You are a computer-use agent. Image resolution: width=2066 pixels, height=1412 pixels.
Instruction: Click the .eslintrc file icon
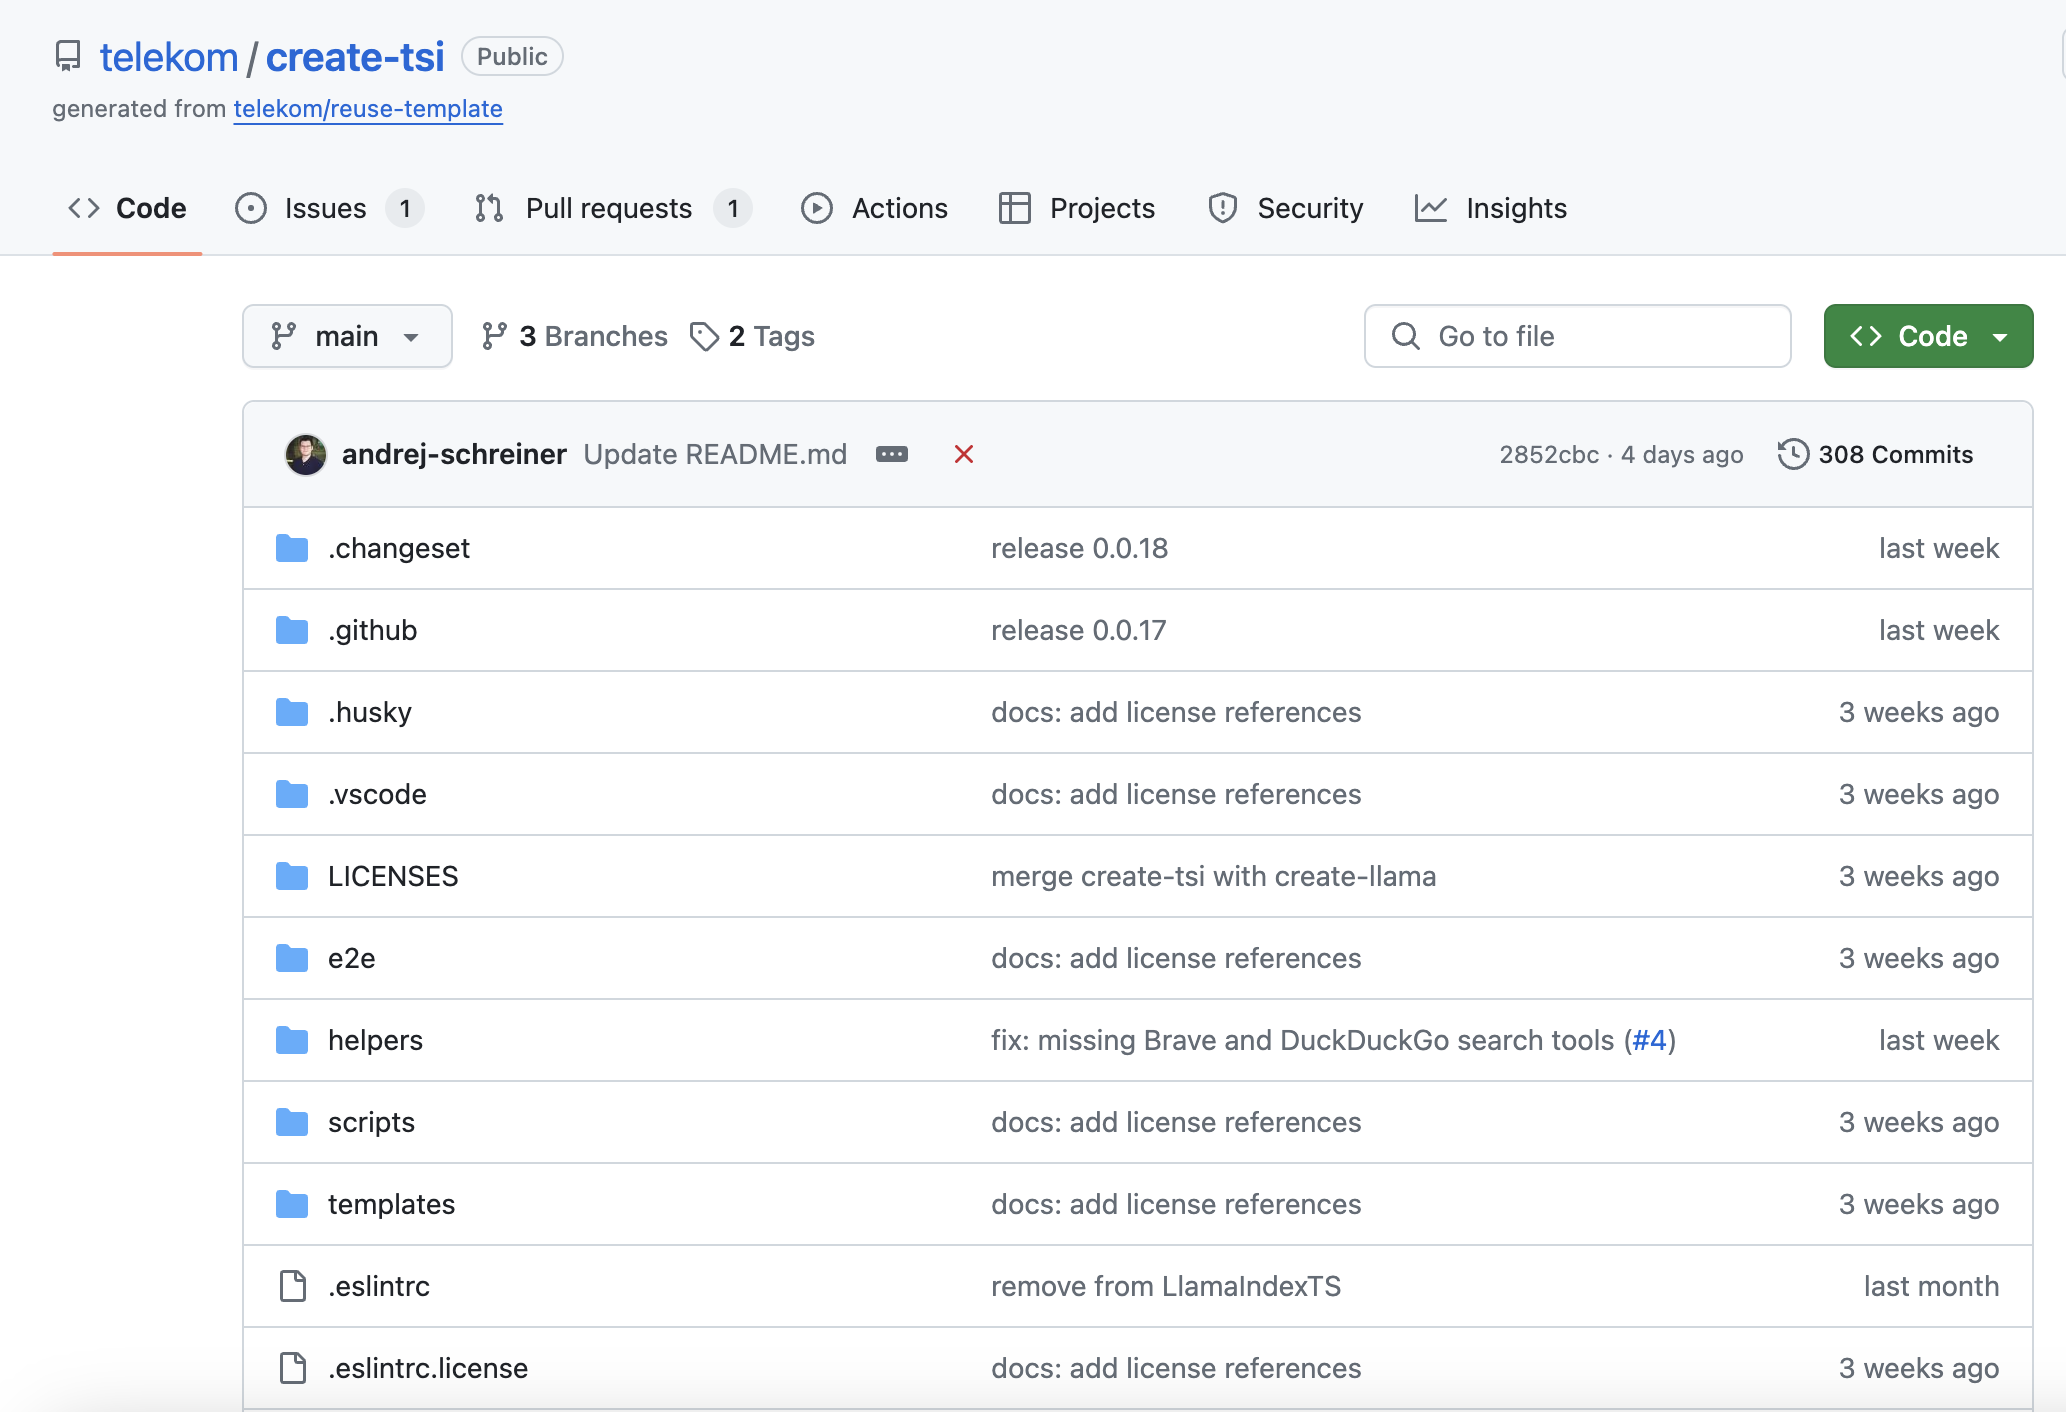point(292,1286)
